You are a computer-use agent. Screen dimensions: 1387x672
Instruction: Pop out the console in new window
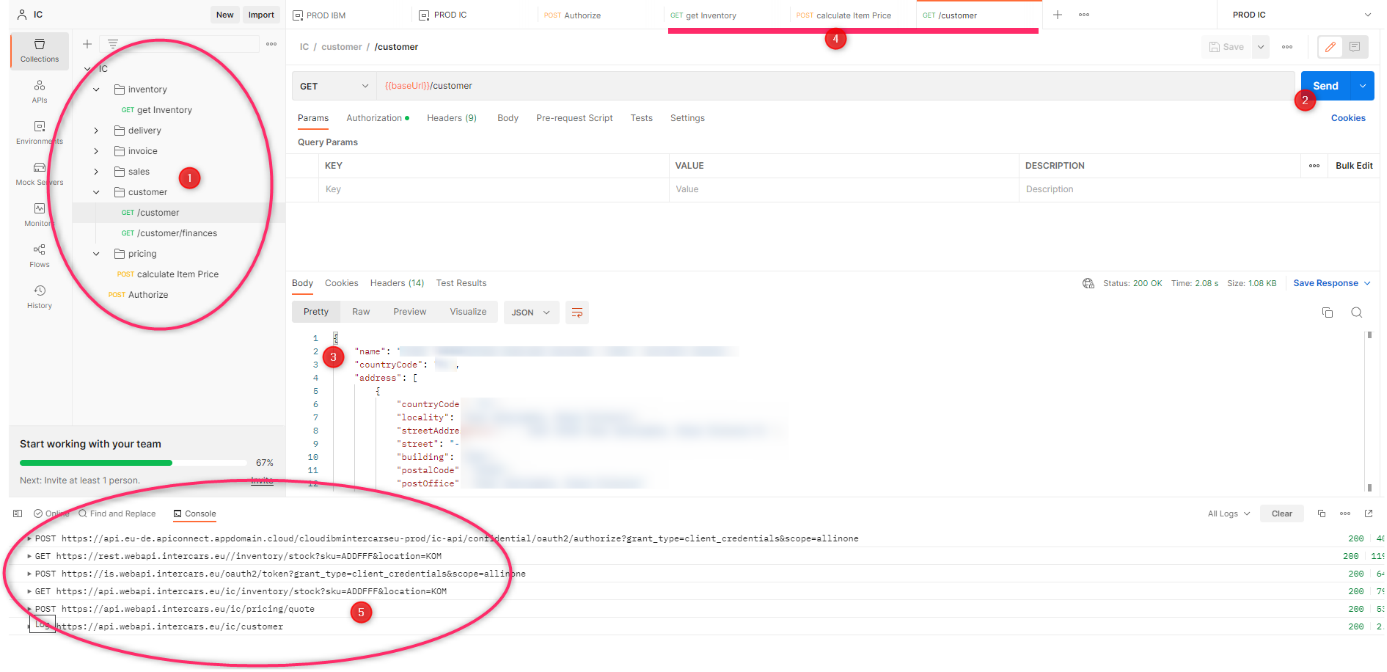coord(1369,514)
